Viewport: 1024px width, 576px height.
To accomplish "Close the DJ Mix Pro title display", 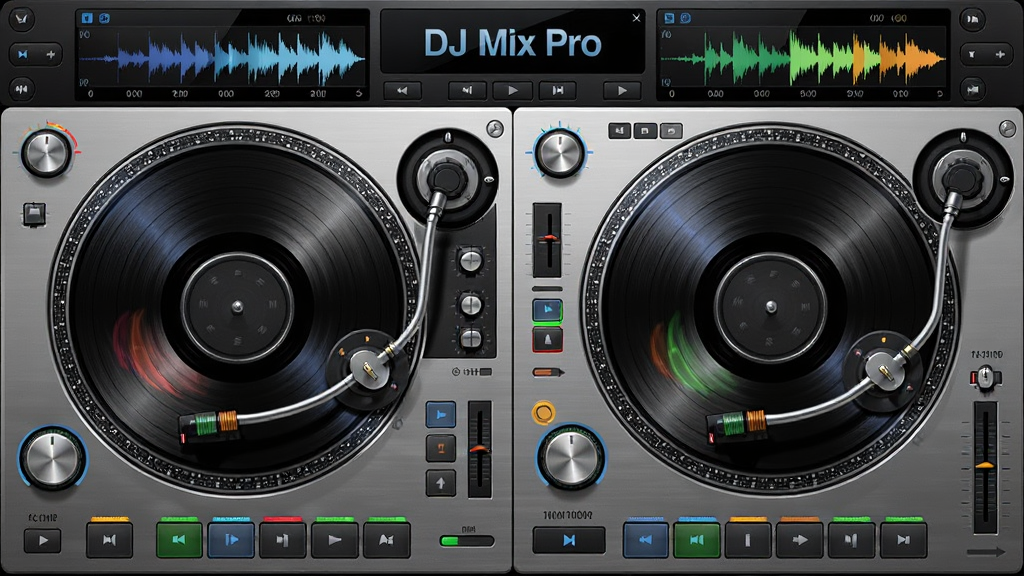I will coord(636,18).
